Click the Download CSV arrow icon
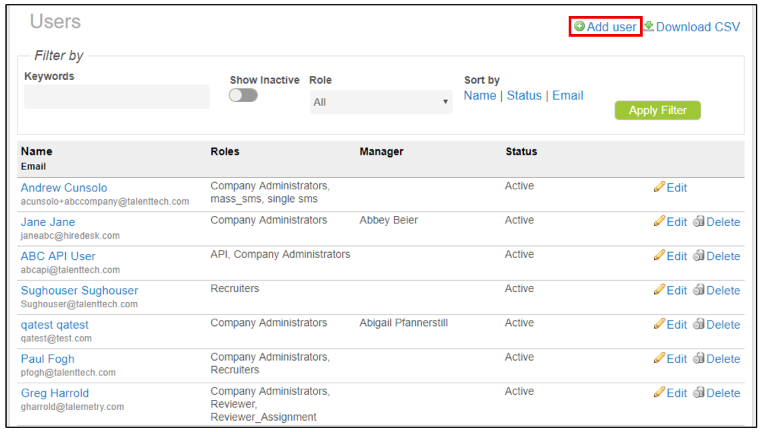Viewport: 762px width, 432px height. pos(649,26)
